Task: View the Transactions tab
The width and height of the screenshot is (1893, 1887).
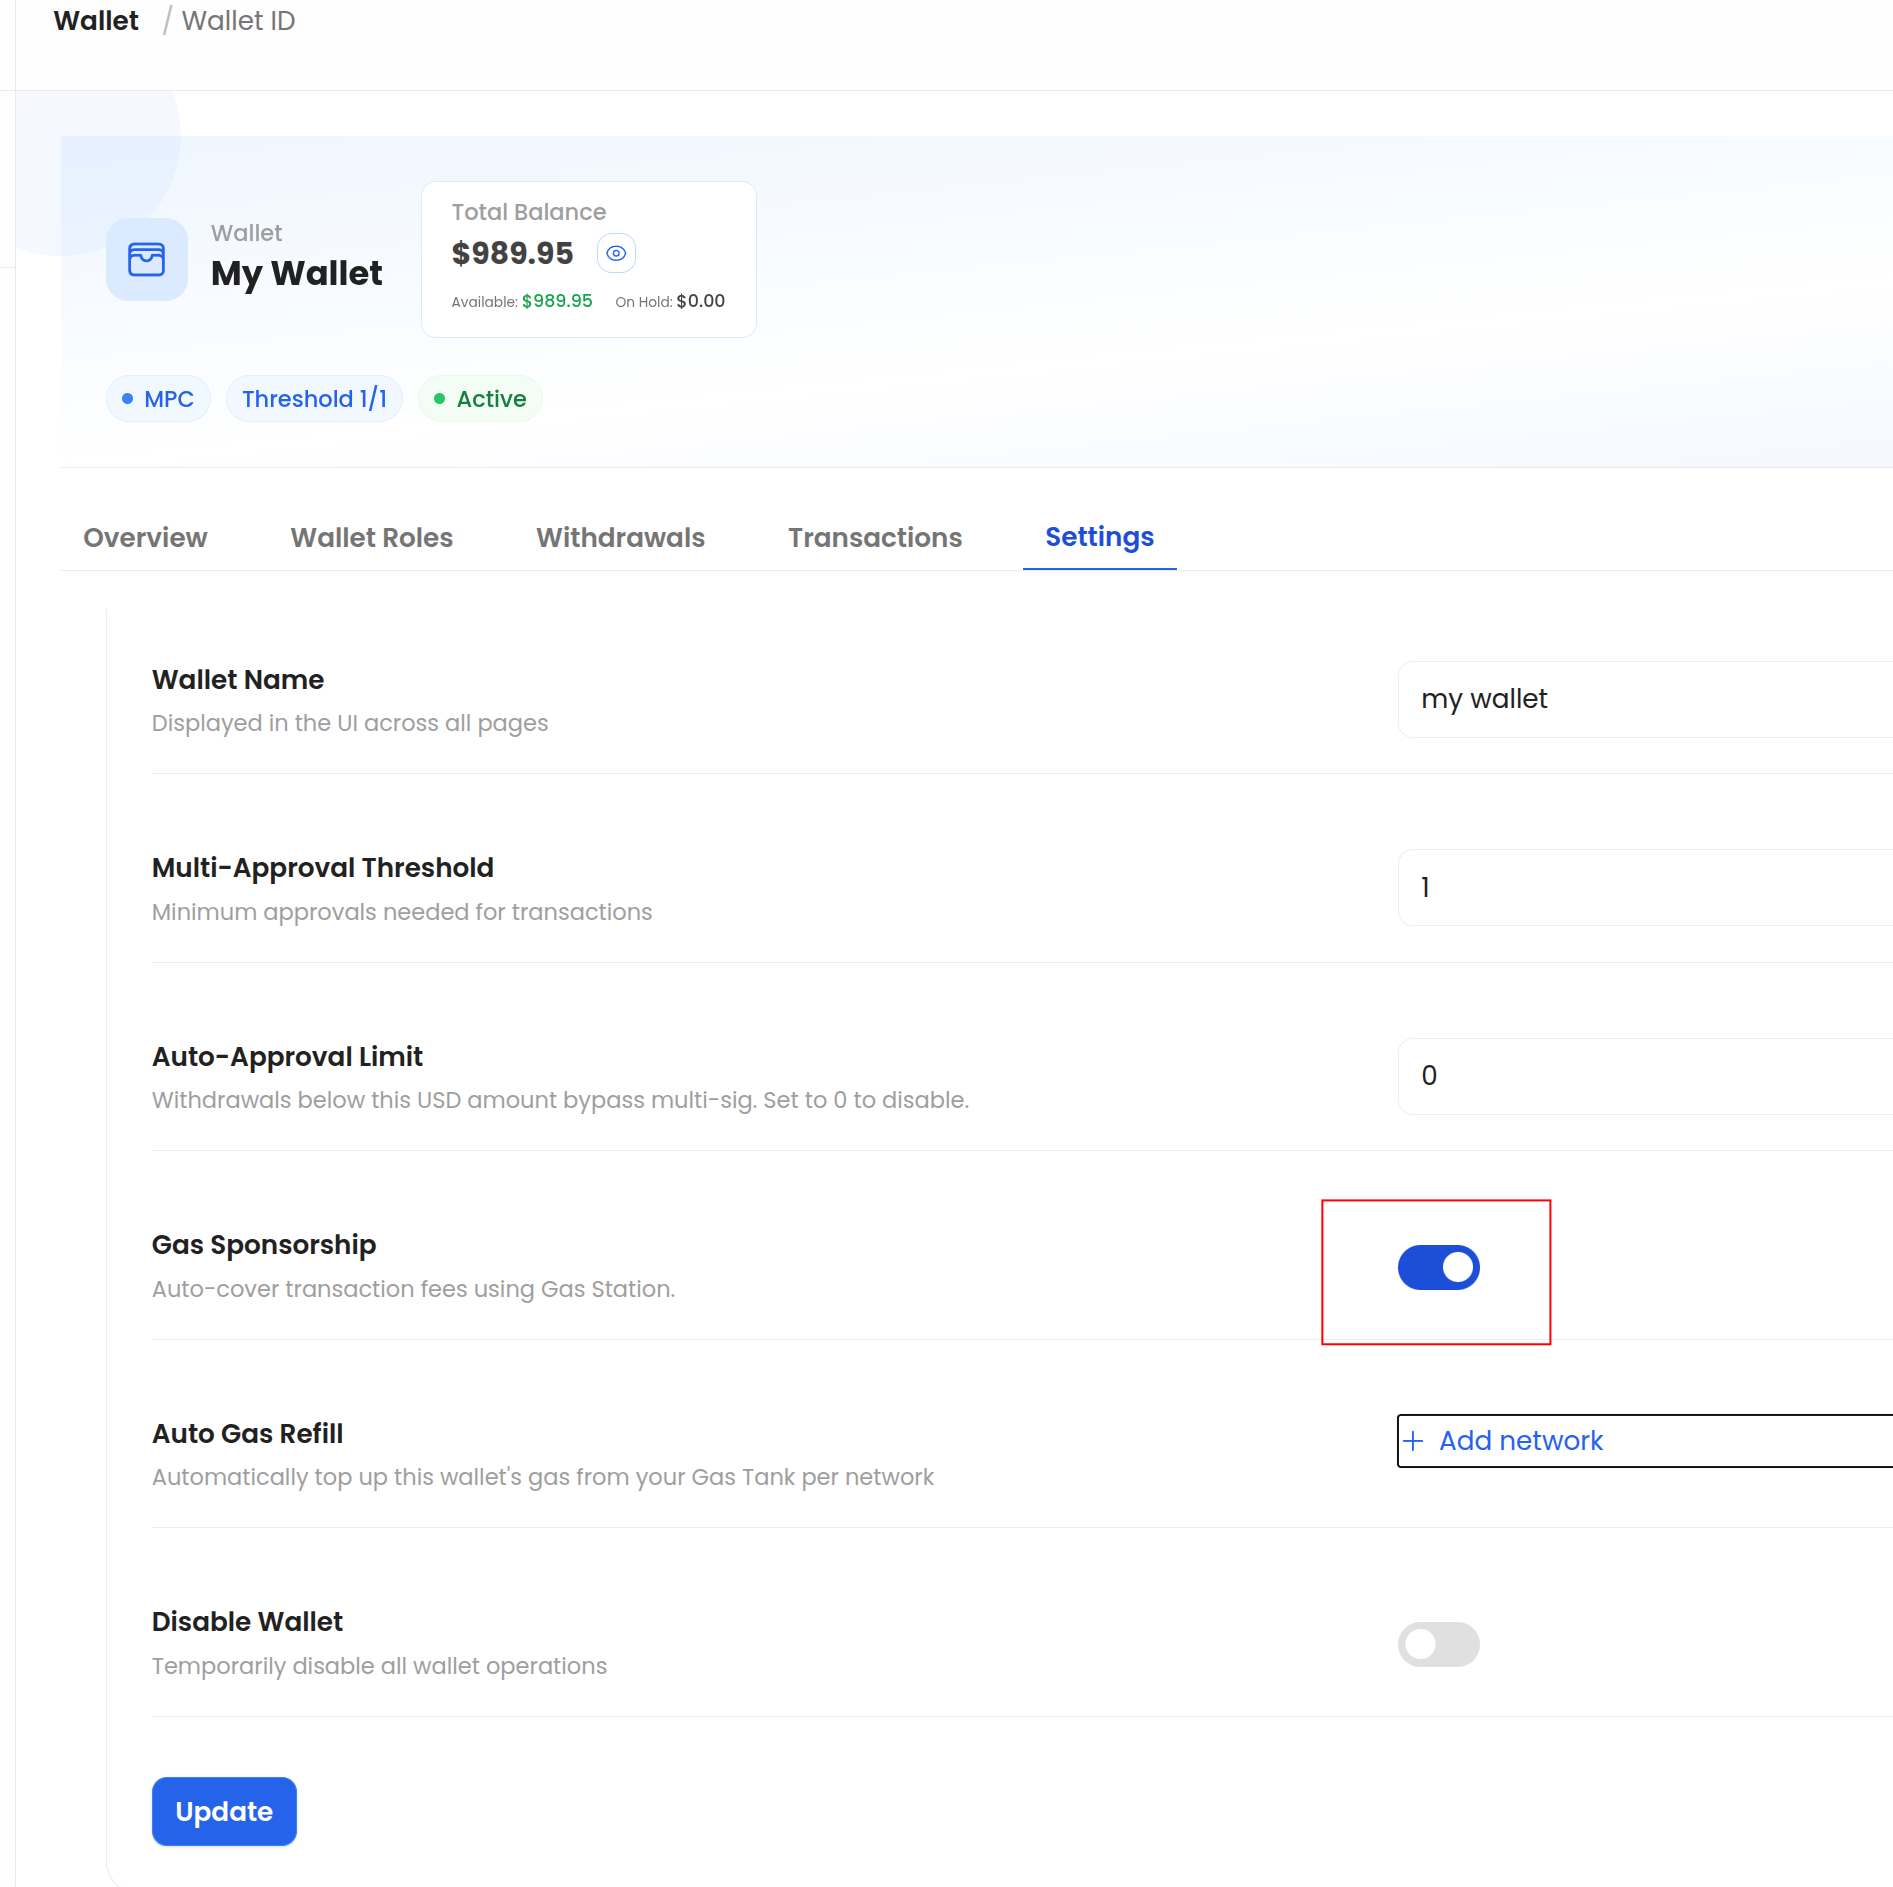Action: tap(874, 538)
